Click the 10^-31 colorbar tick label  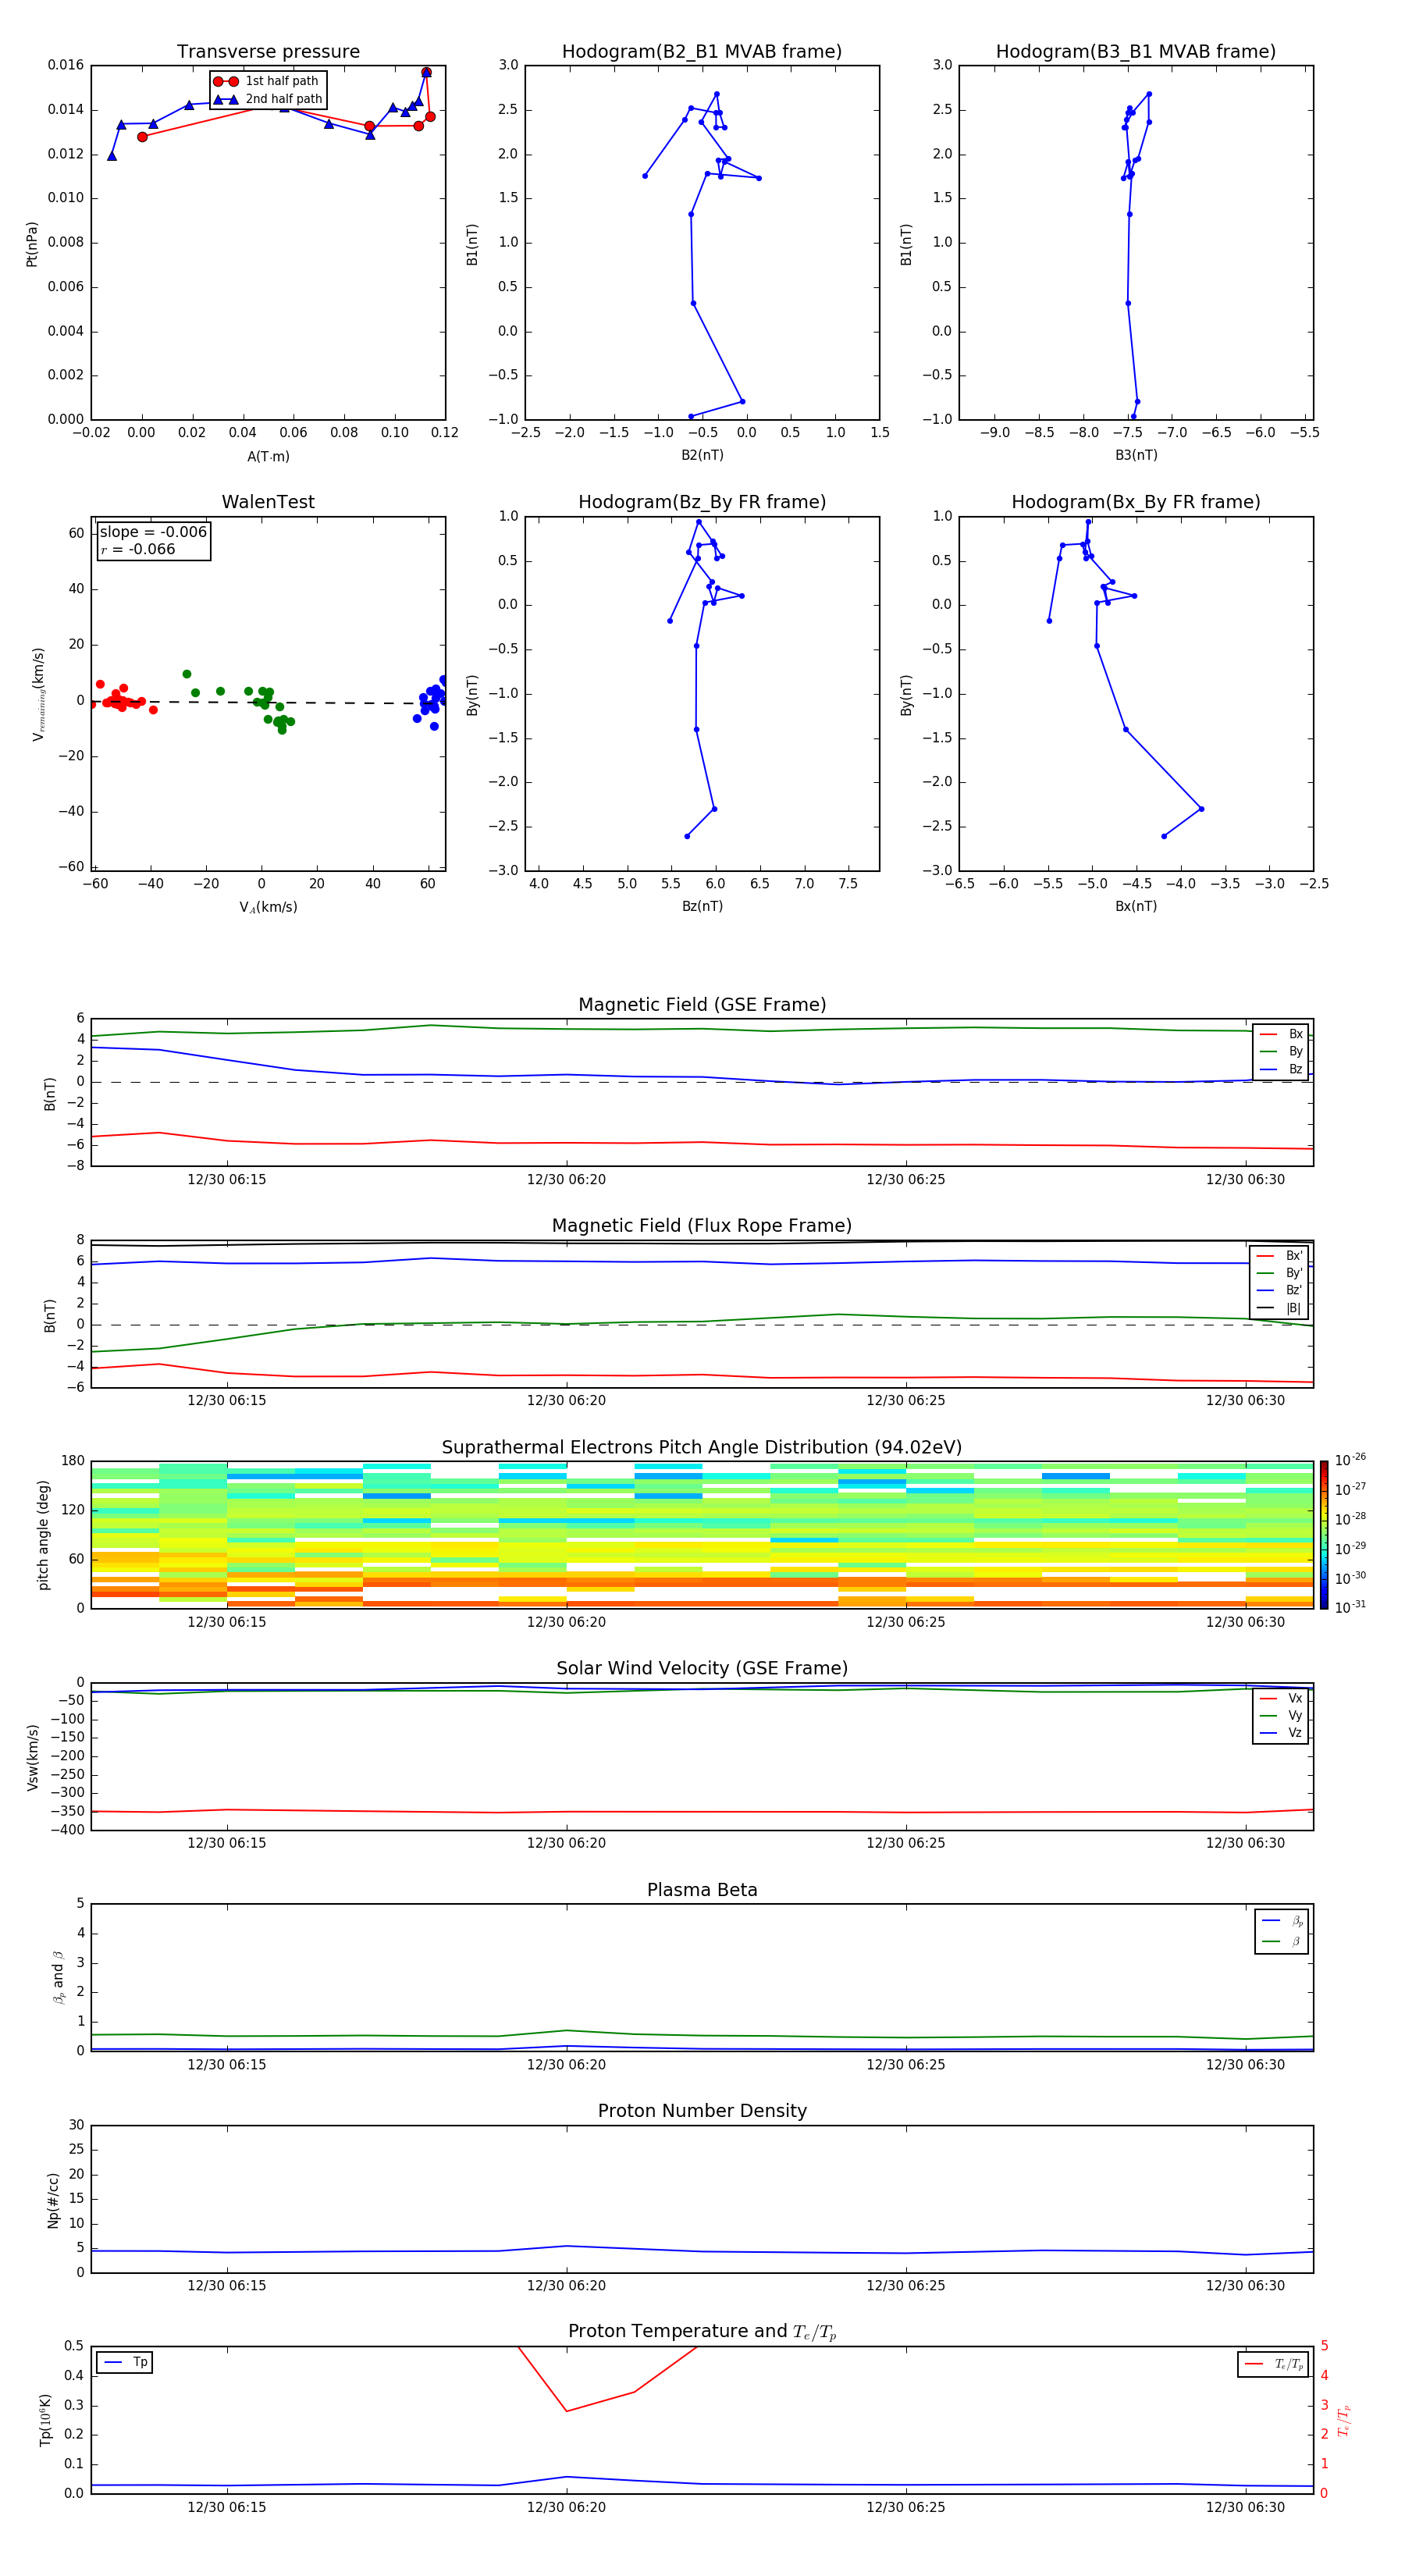[x=1350, y=1607]
